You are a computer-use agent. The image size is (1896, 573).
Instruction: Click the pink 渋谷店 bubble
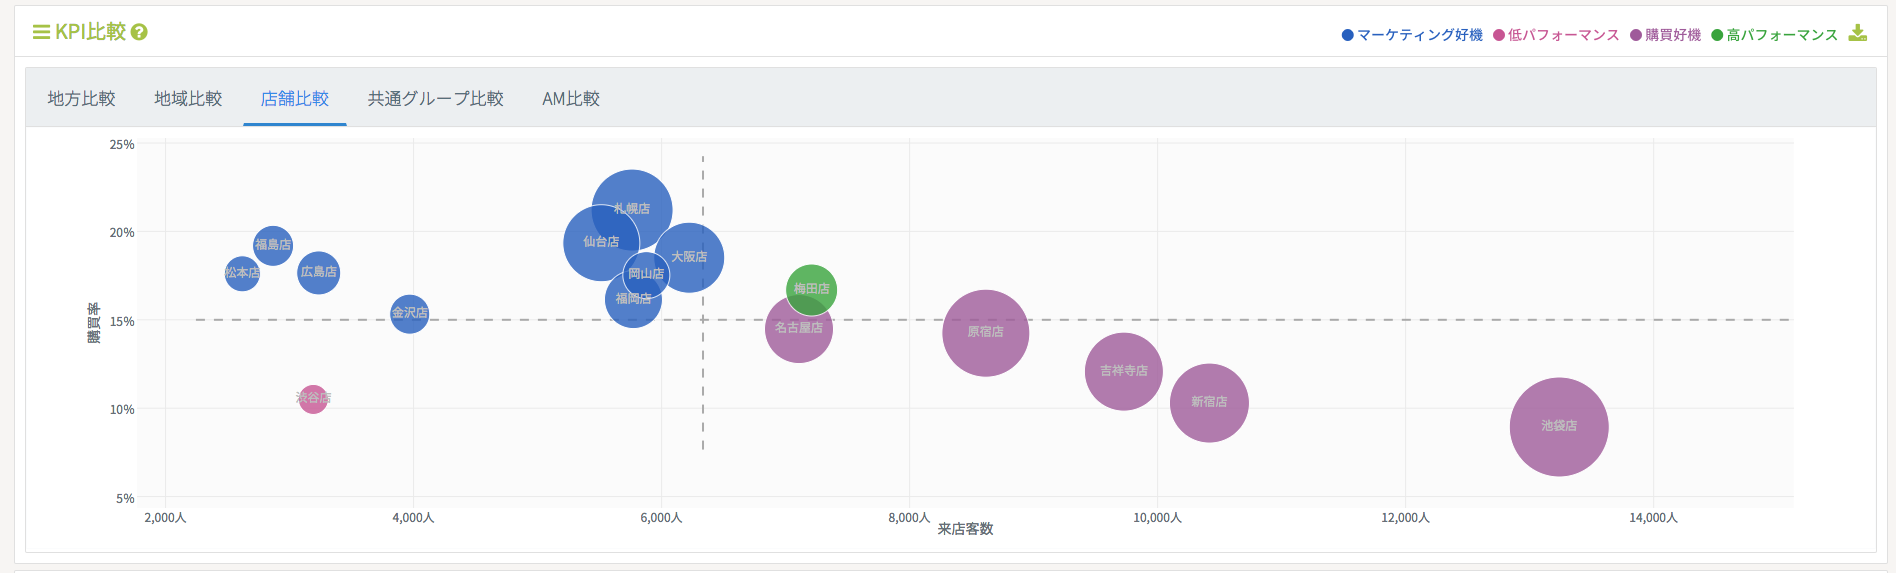(x=313, y=399)
